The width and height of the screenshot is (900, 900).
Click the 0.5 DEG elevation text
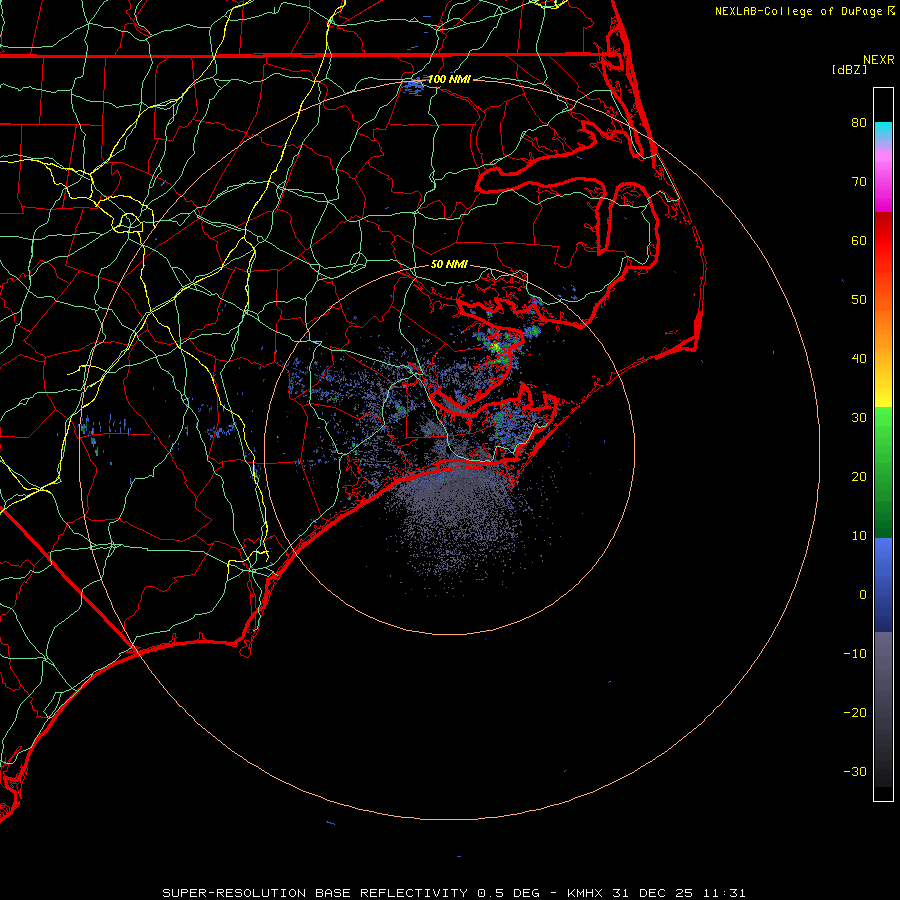508,893
